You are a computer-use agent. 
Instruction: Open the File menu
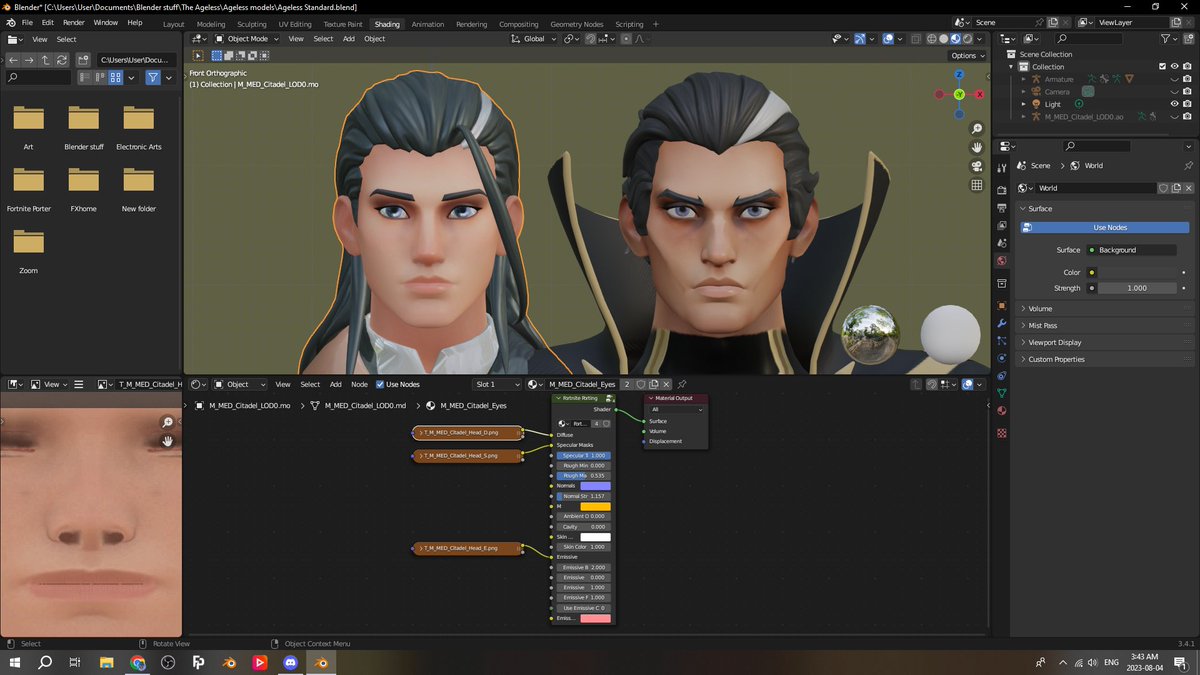[26, 22]
